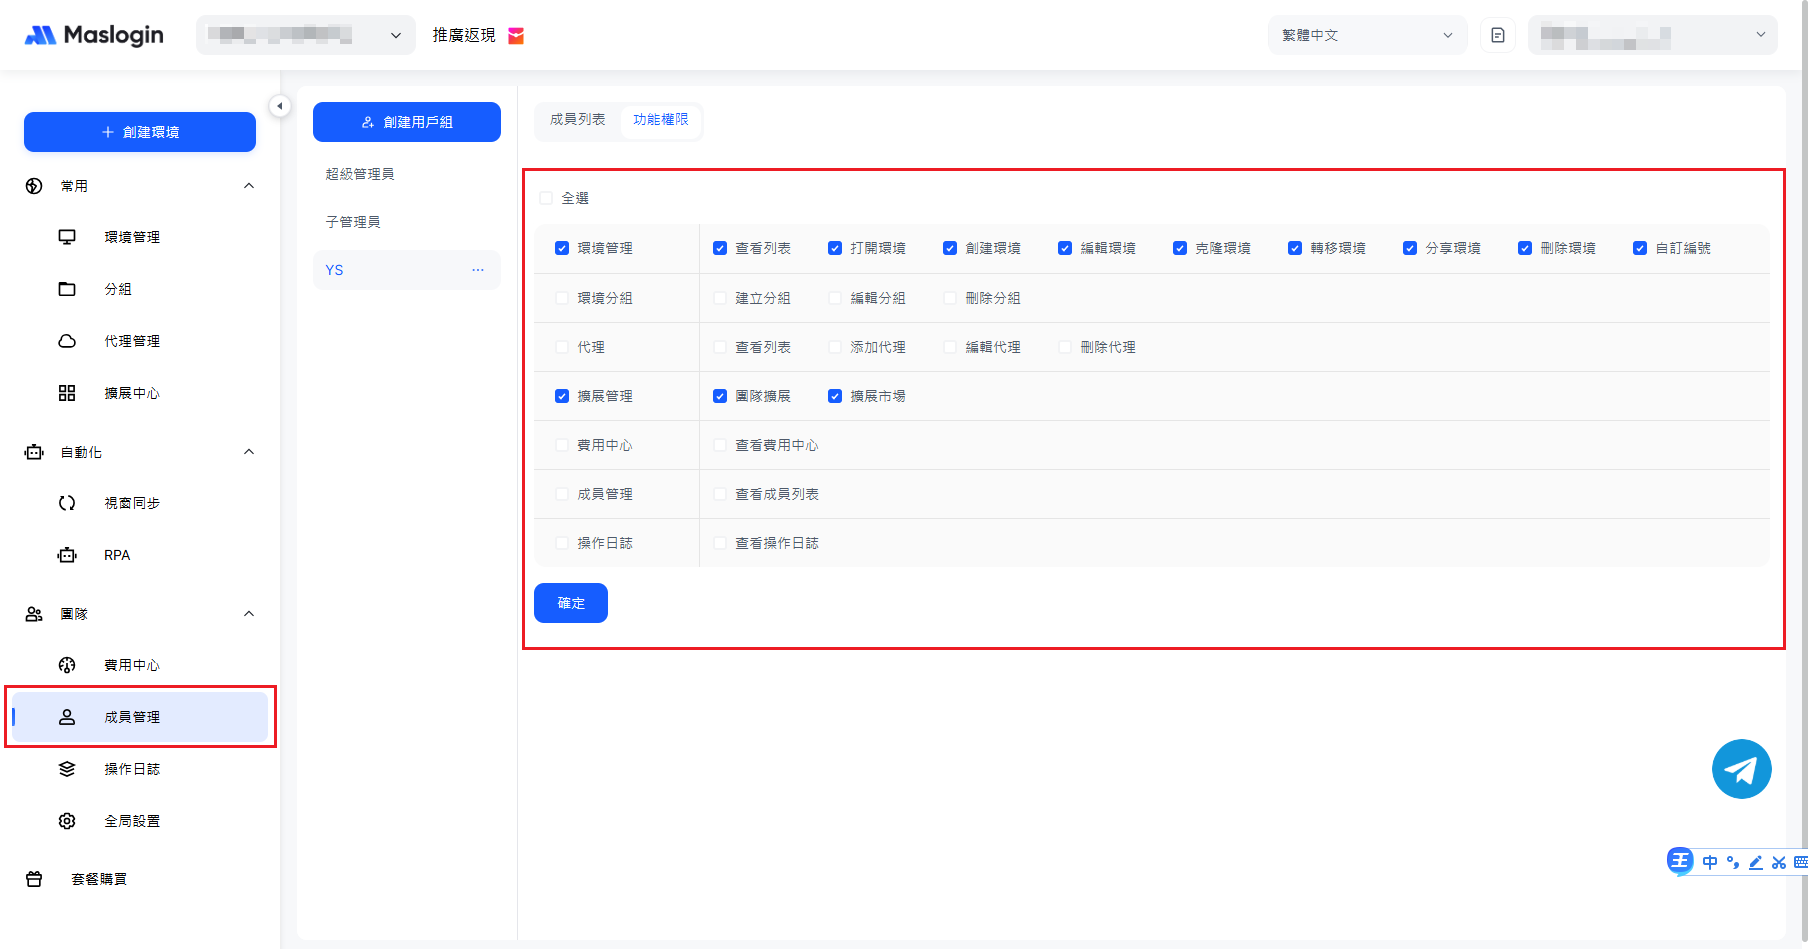Click the sidebar collapse arrow icon
This screenshot has height=949, width=1808.
(280, 106)
